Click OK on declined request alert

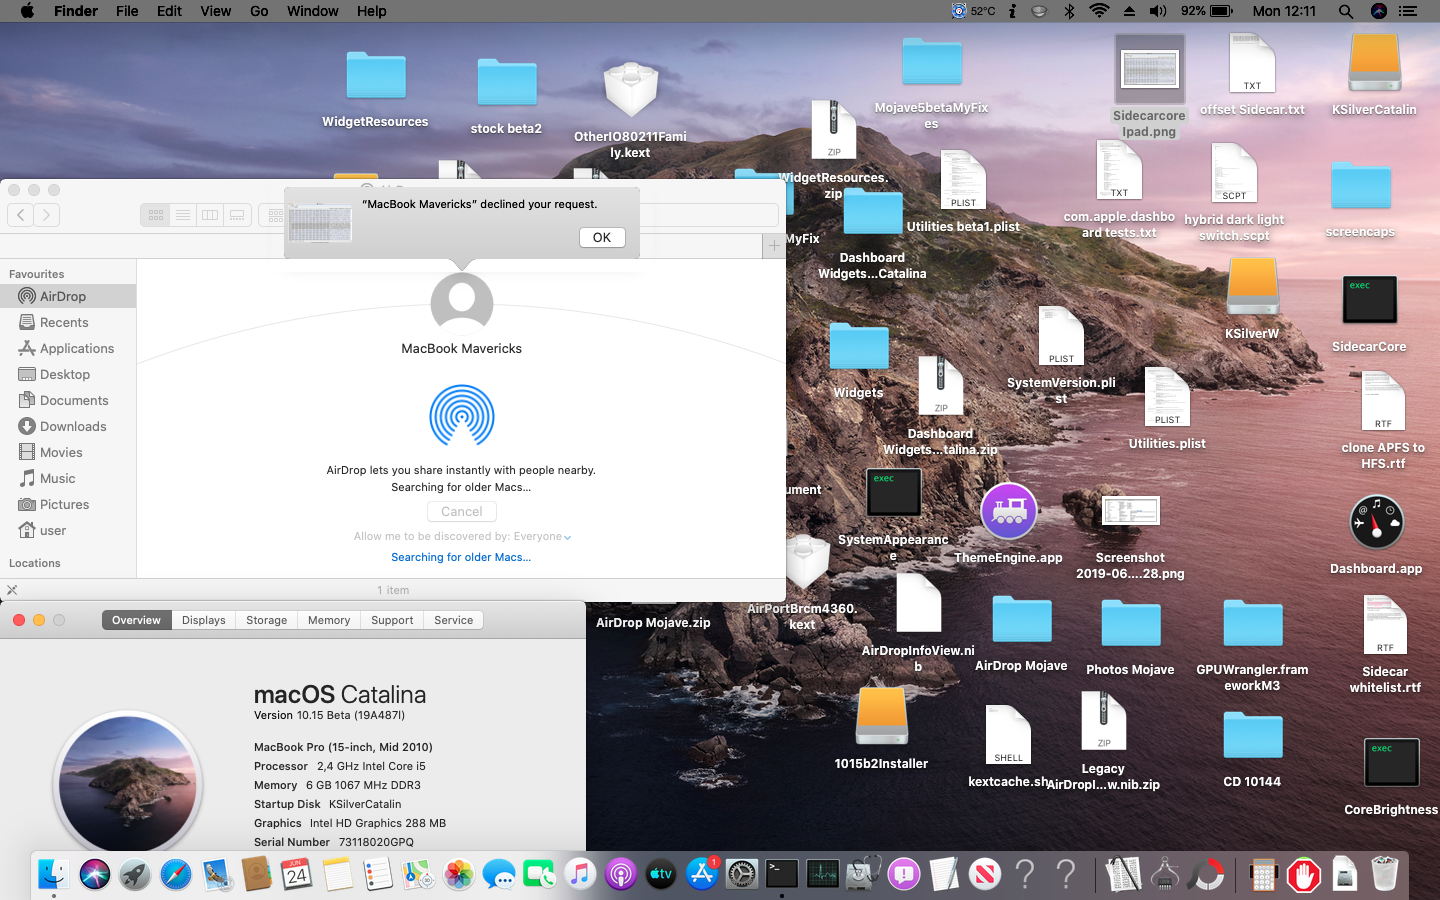point(602,237)
